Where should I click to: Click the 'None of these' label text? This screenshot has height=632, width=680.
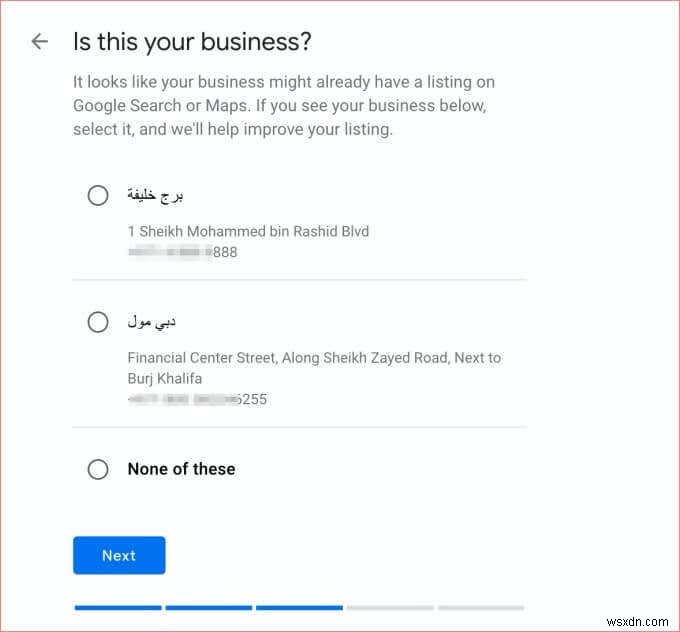(x=181, y=469)
